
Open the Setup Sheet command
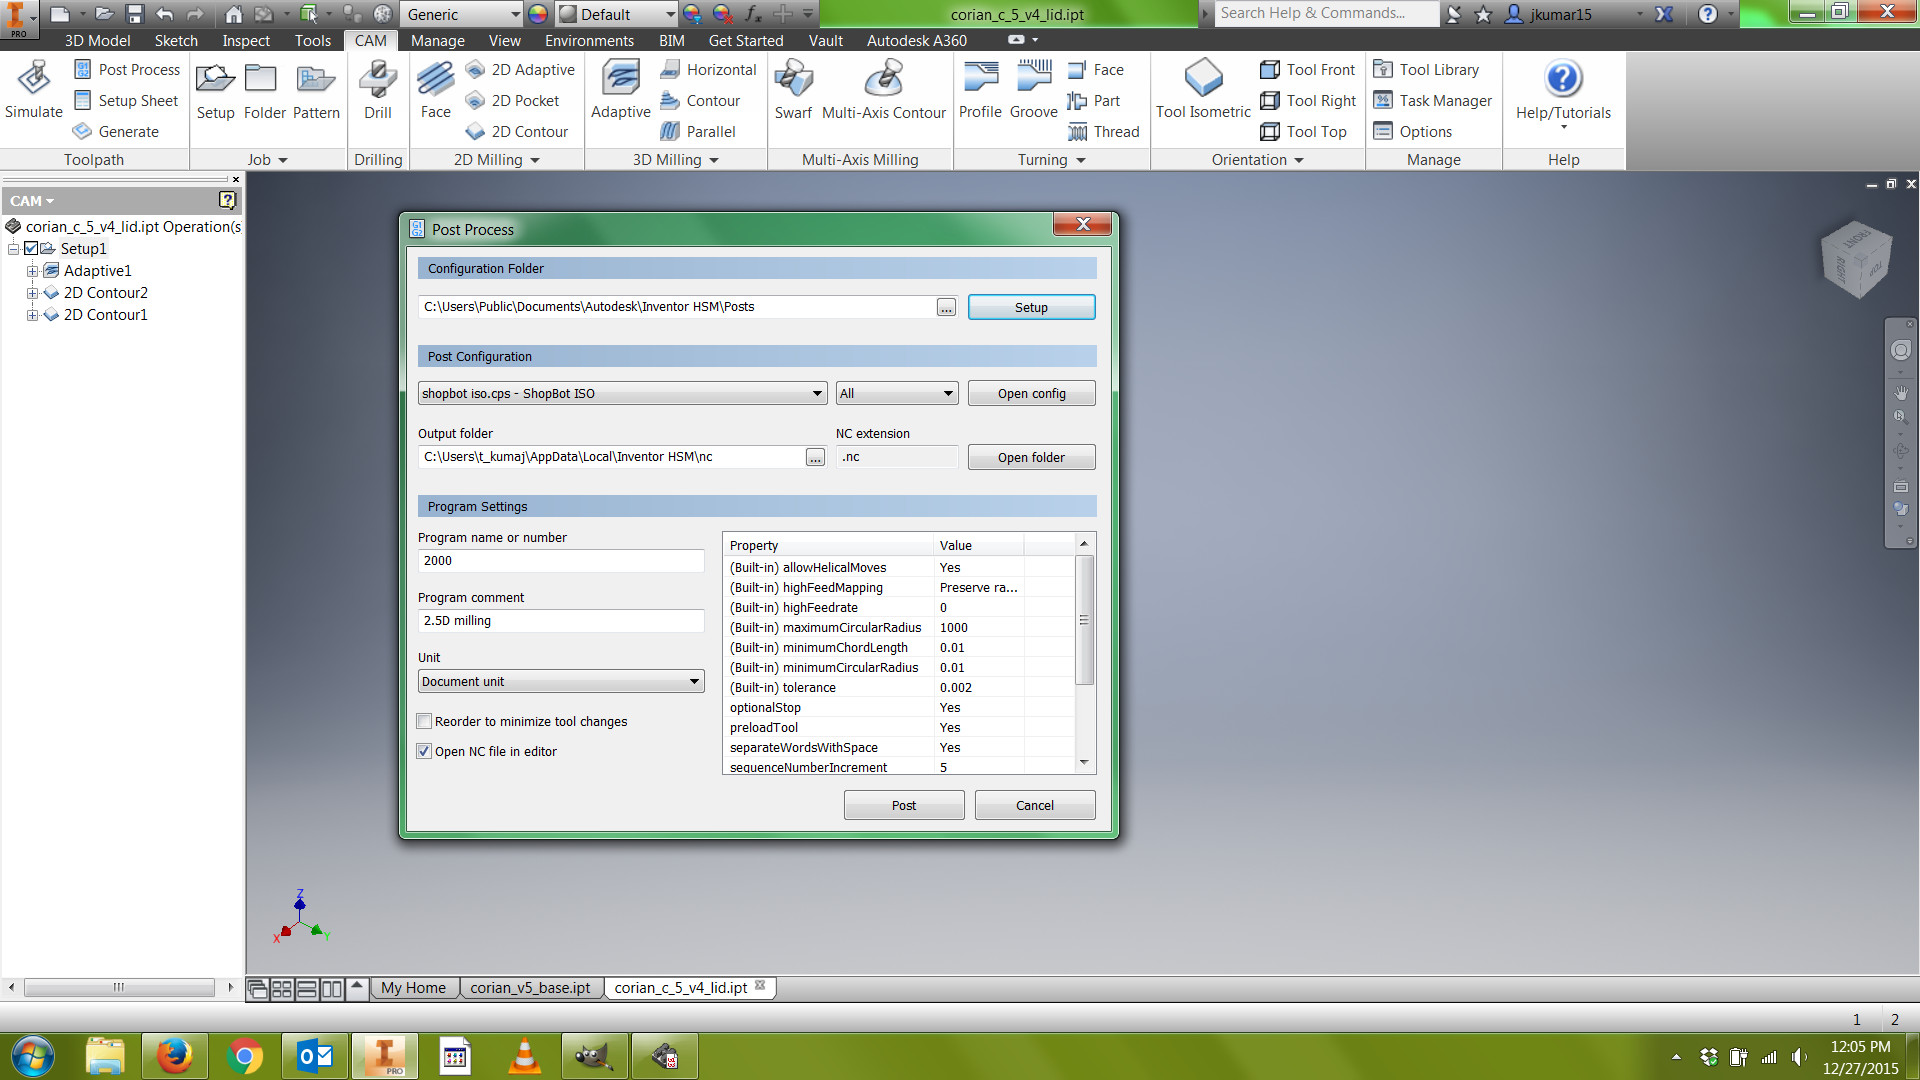tap(126, 101)
